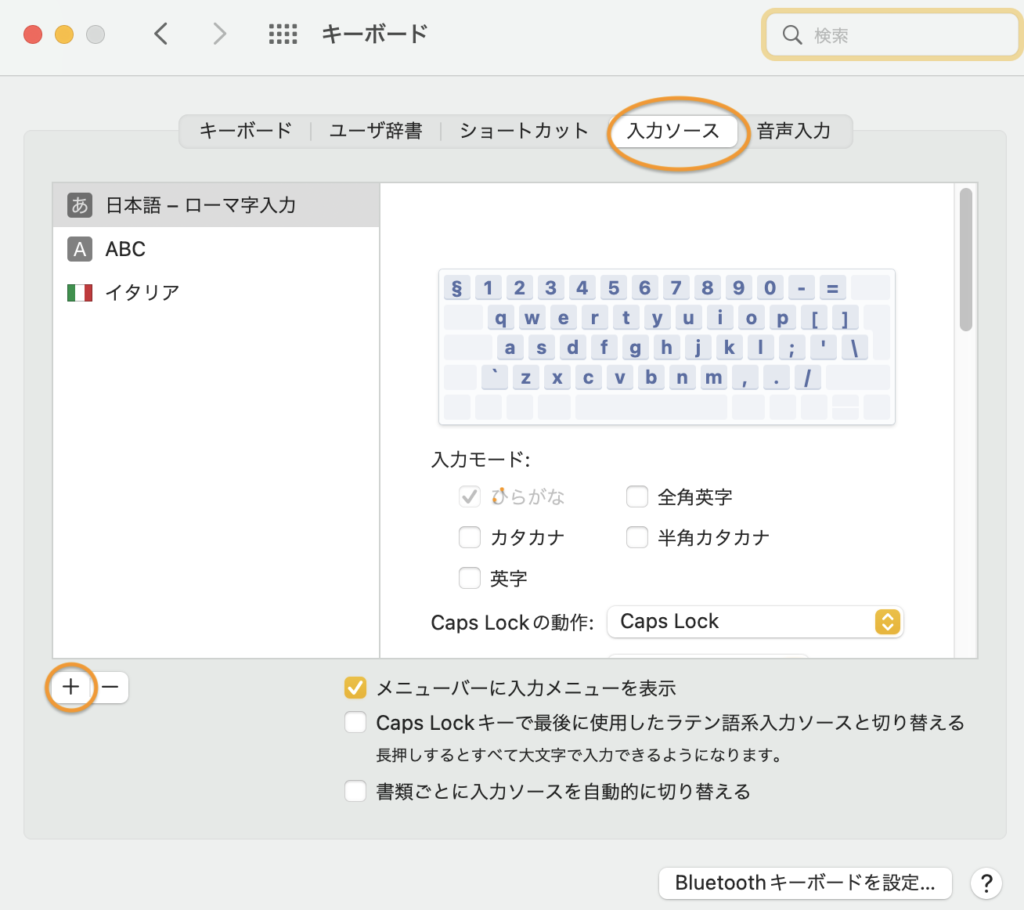
Task: Enable the 全角英字 checkbox
Action: [x=637, y=497]
